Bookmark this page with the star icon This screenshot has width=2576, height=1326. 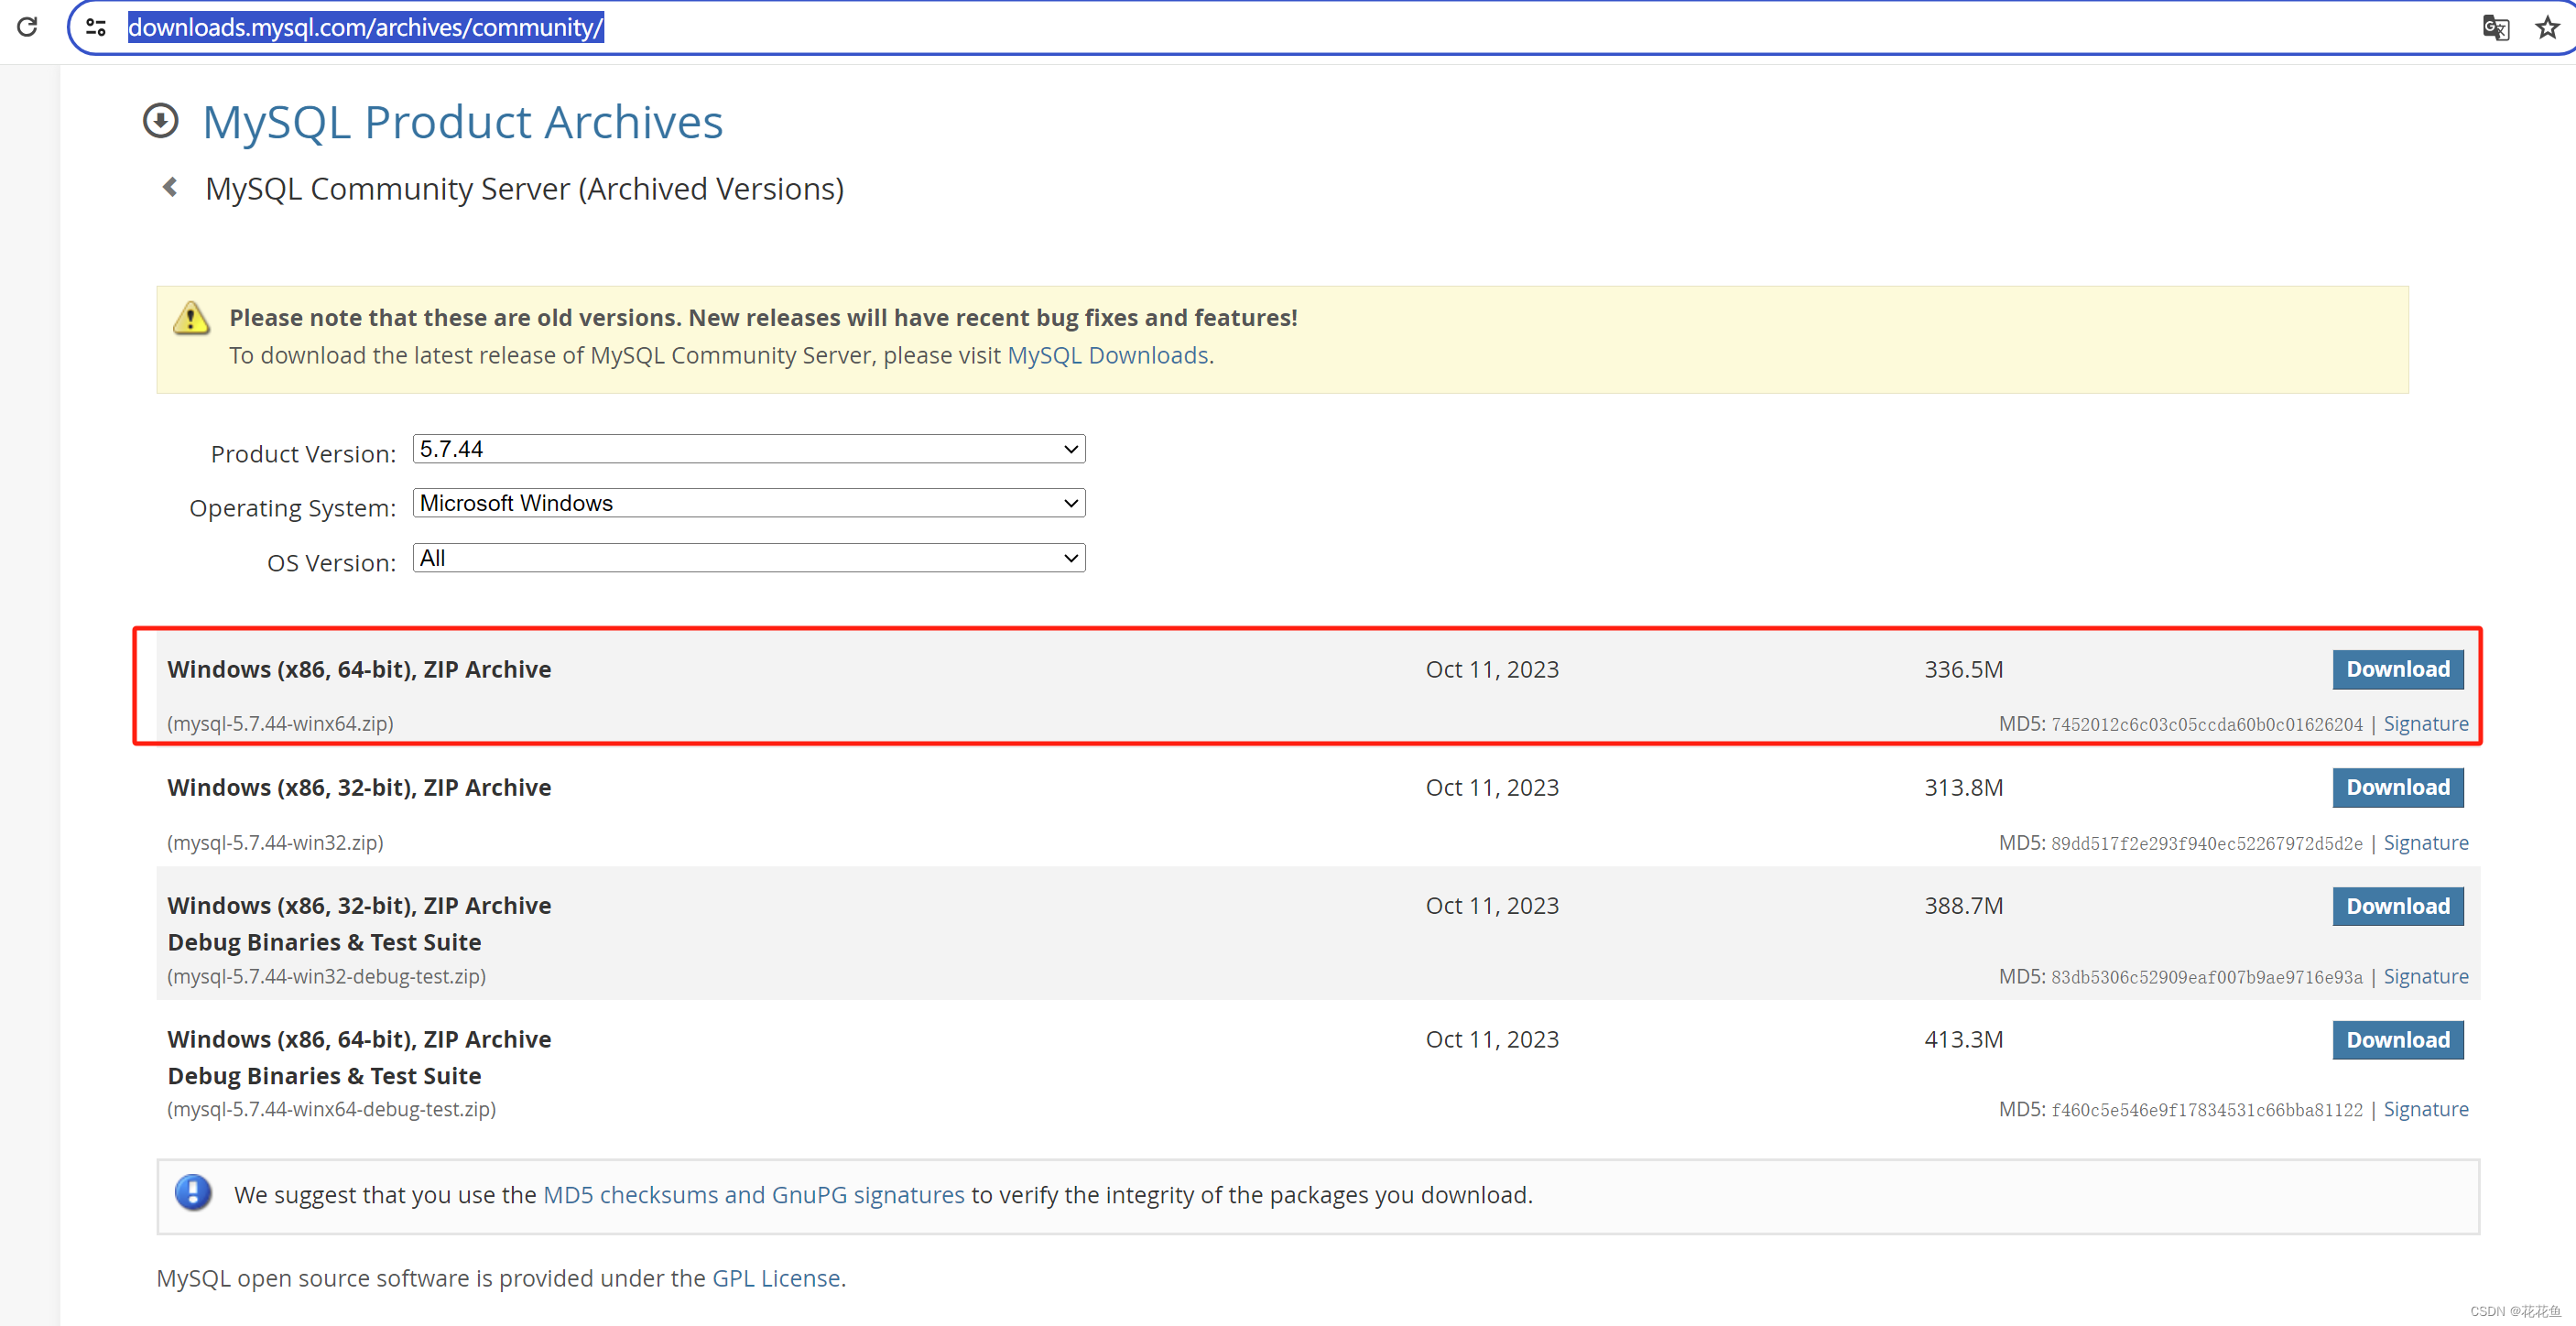pos(2546,27)
